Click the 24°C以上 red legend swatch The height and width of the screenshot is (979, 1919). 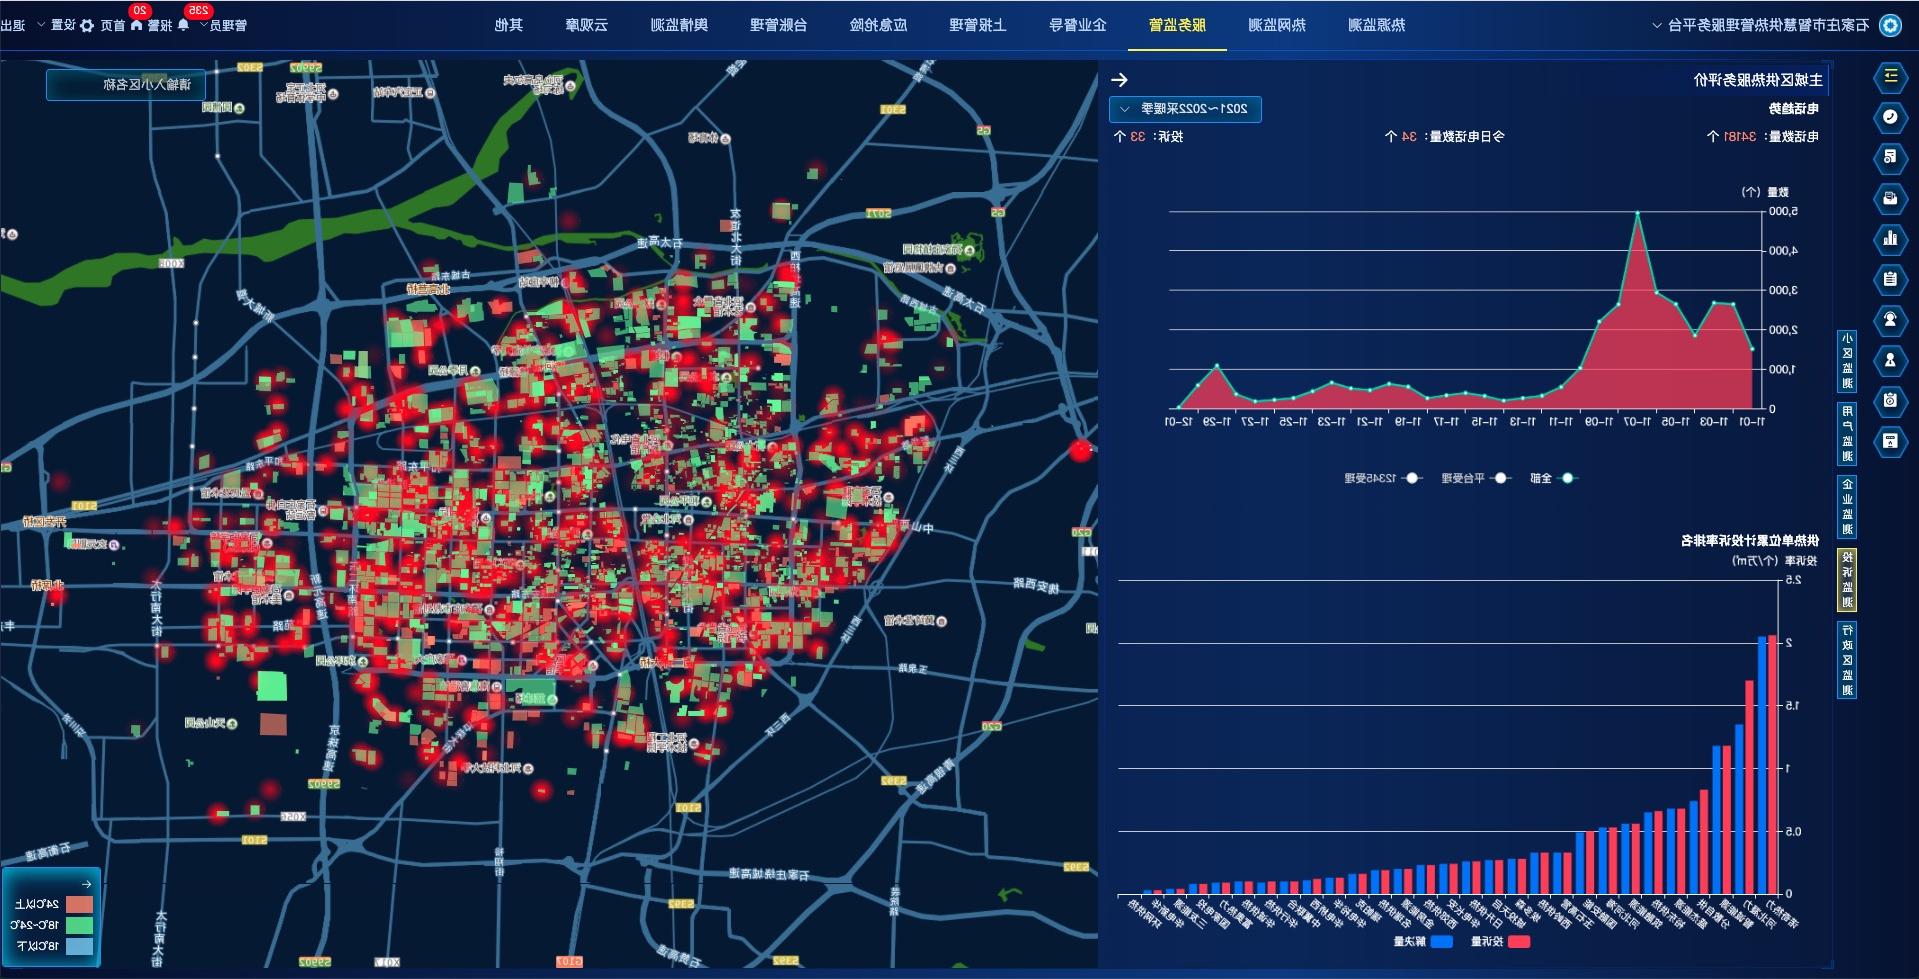(x=79, y=904)
